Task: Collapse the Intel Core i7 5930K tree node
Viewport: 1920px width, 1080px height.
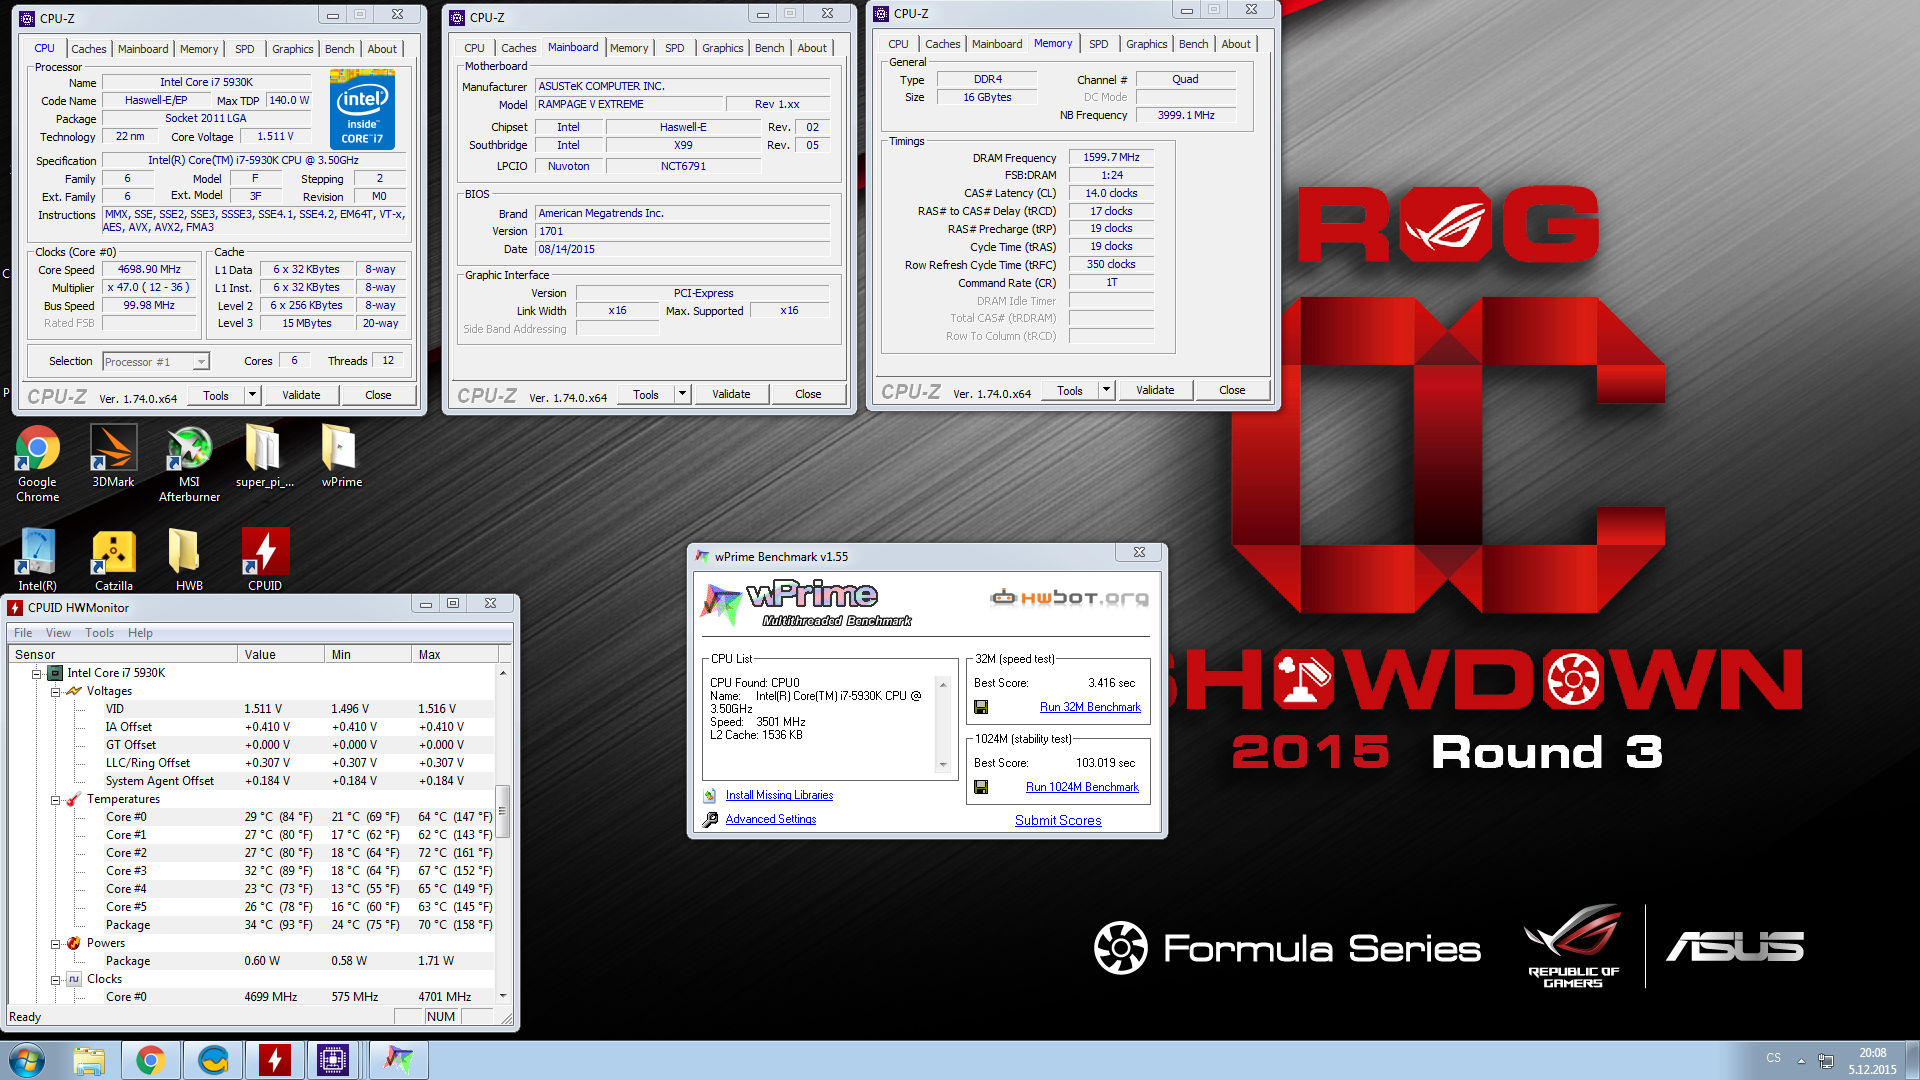Action: pyautogui.click(x=36, y=674)
